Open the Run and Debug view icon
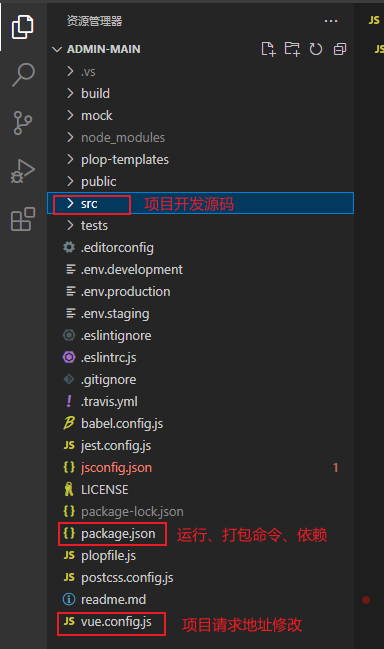 coord(23,171)
